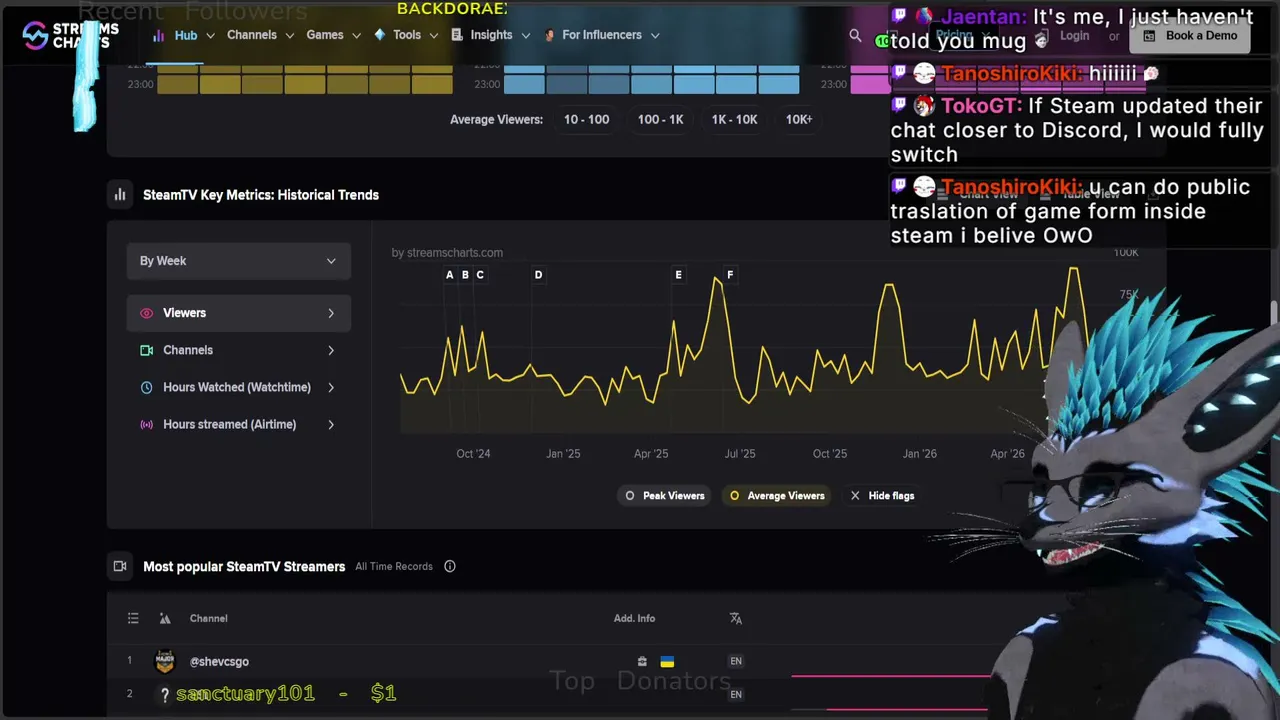
Task: Open the info icon next to All Time Records
Action: [x=450, y=566]
